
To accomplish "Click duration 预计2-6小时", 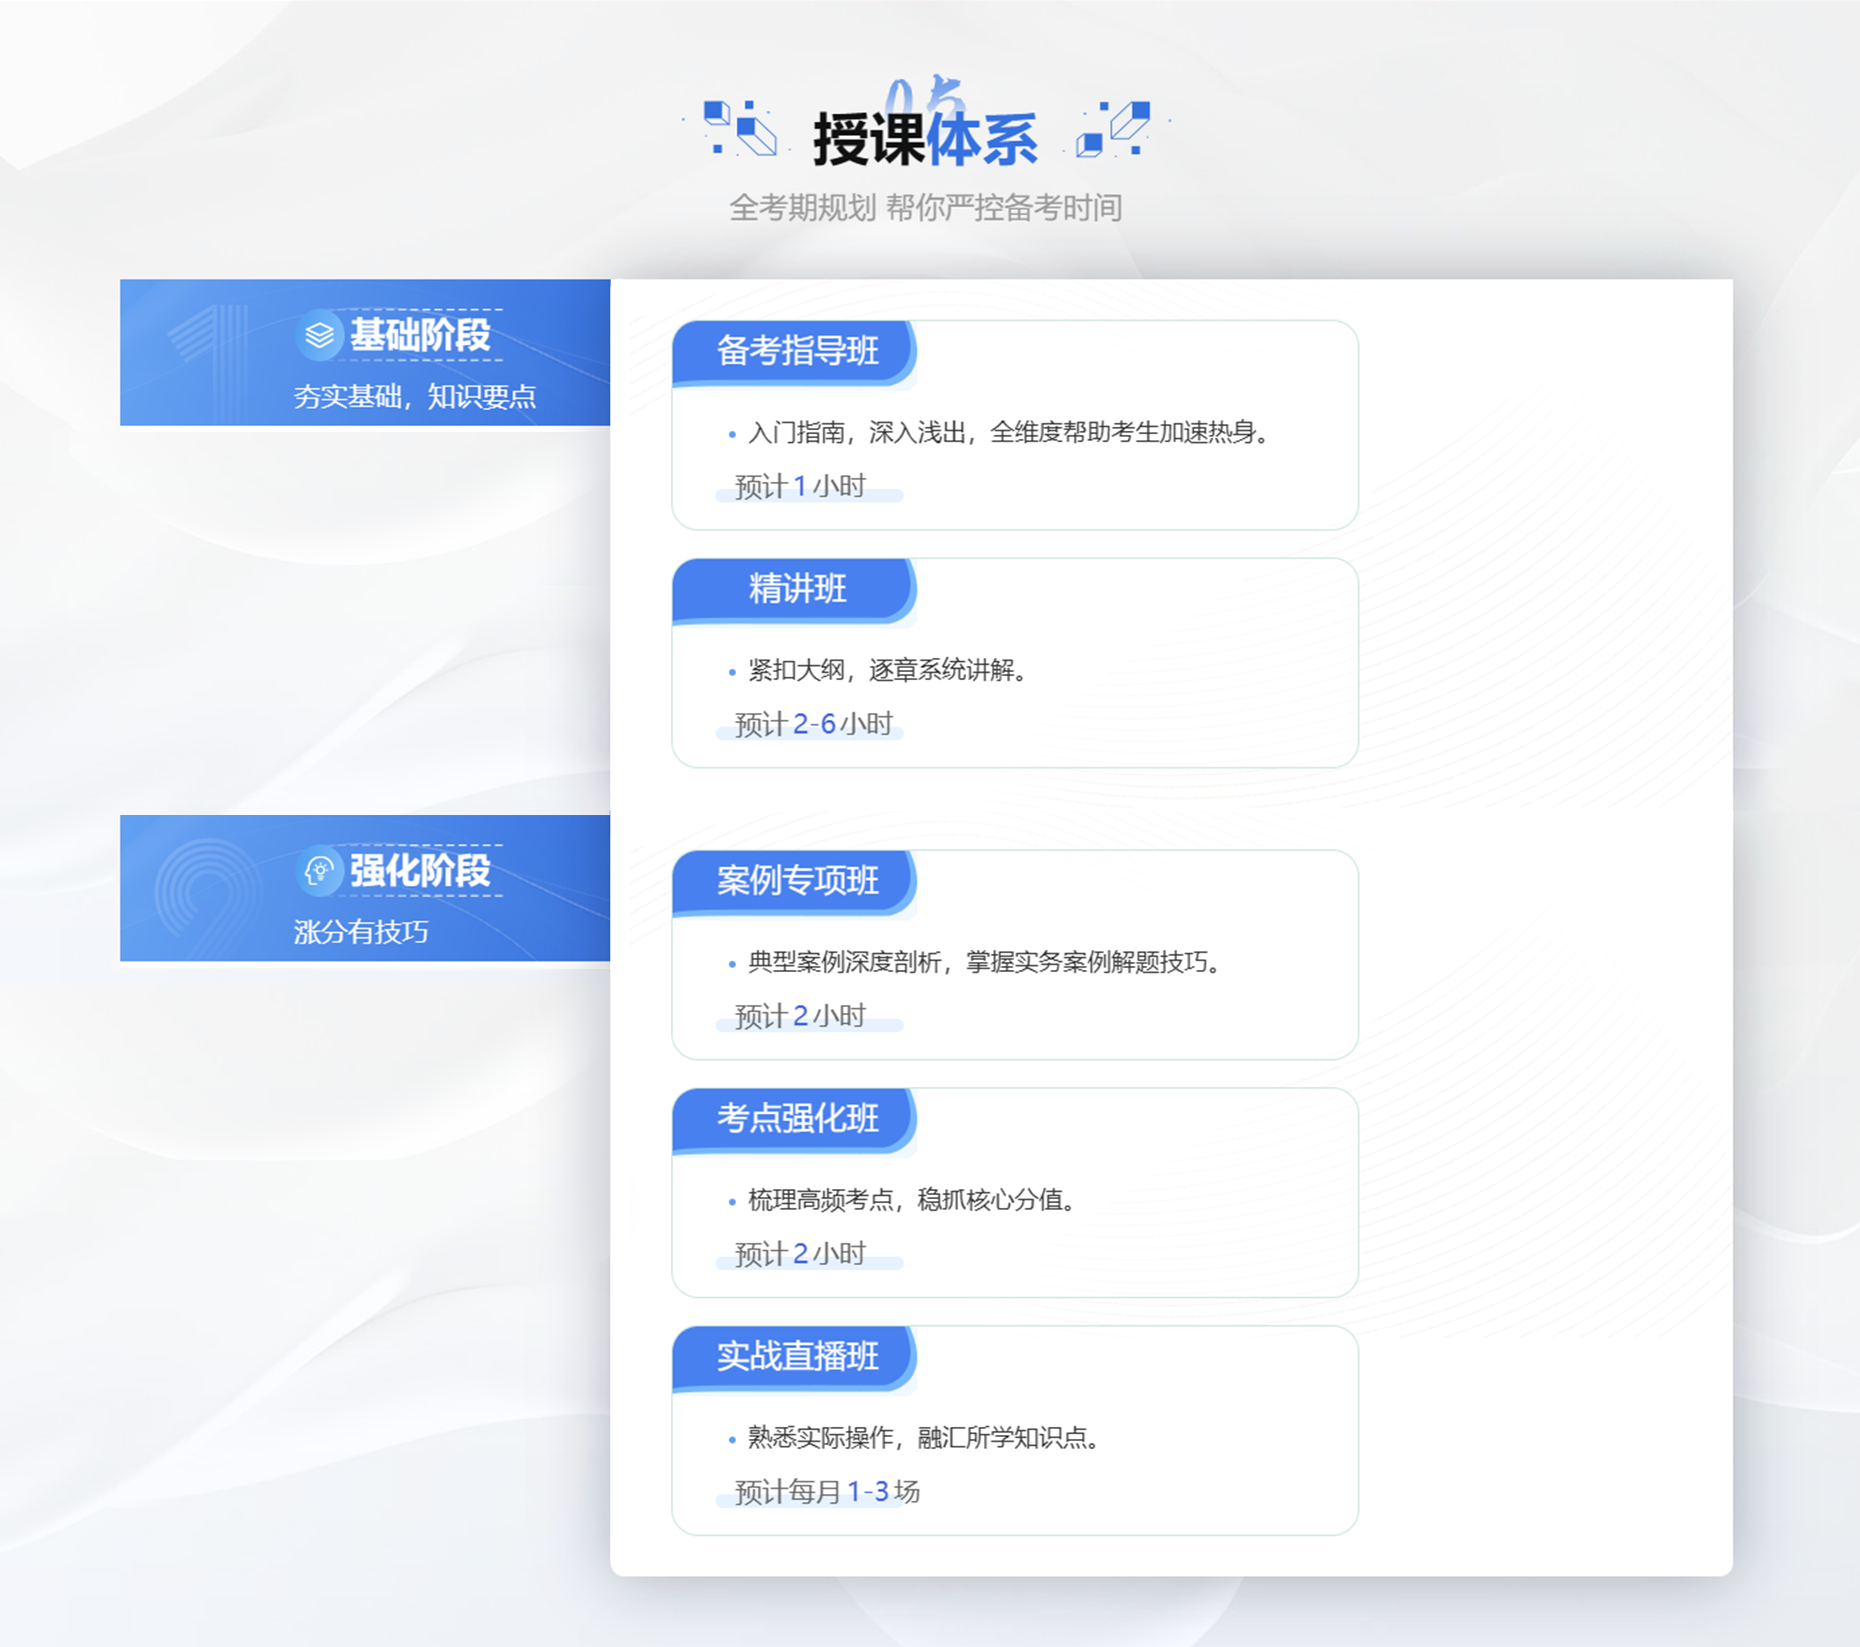I will click(x=813, y=724).
